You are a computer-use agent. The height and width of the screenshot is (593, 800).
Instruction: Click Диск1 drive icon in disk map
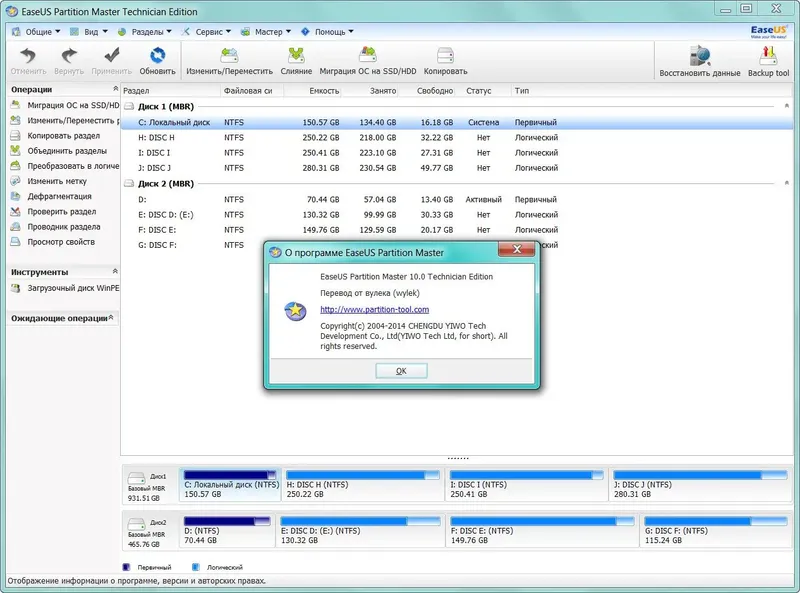136,478
